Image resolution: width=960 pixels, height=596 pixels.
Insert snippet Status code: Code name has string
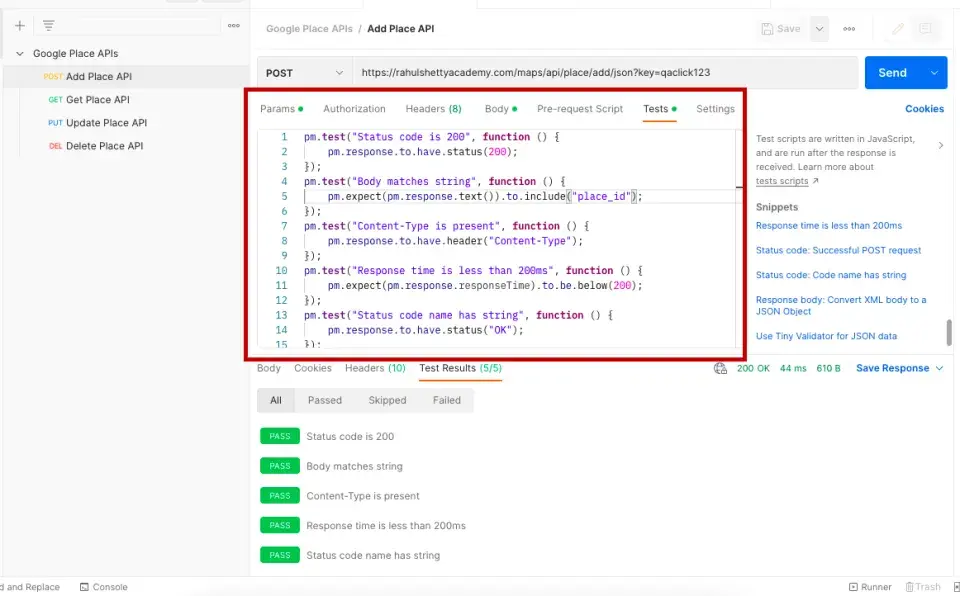coord(831,275)
